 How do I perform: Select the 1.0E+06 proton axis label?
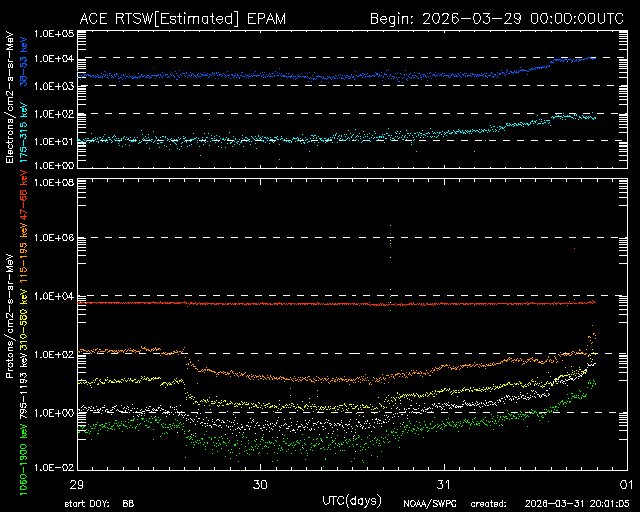54,238
